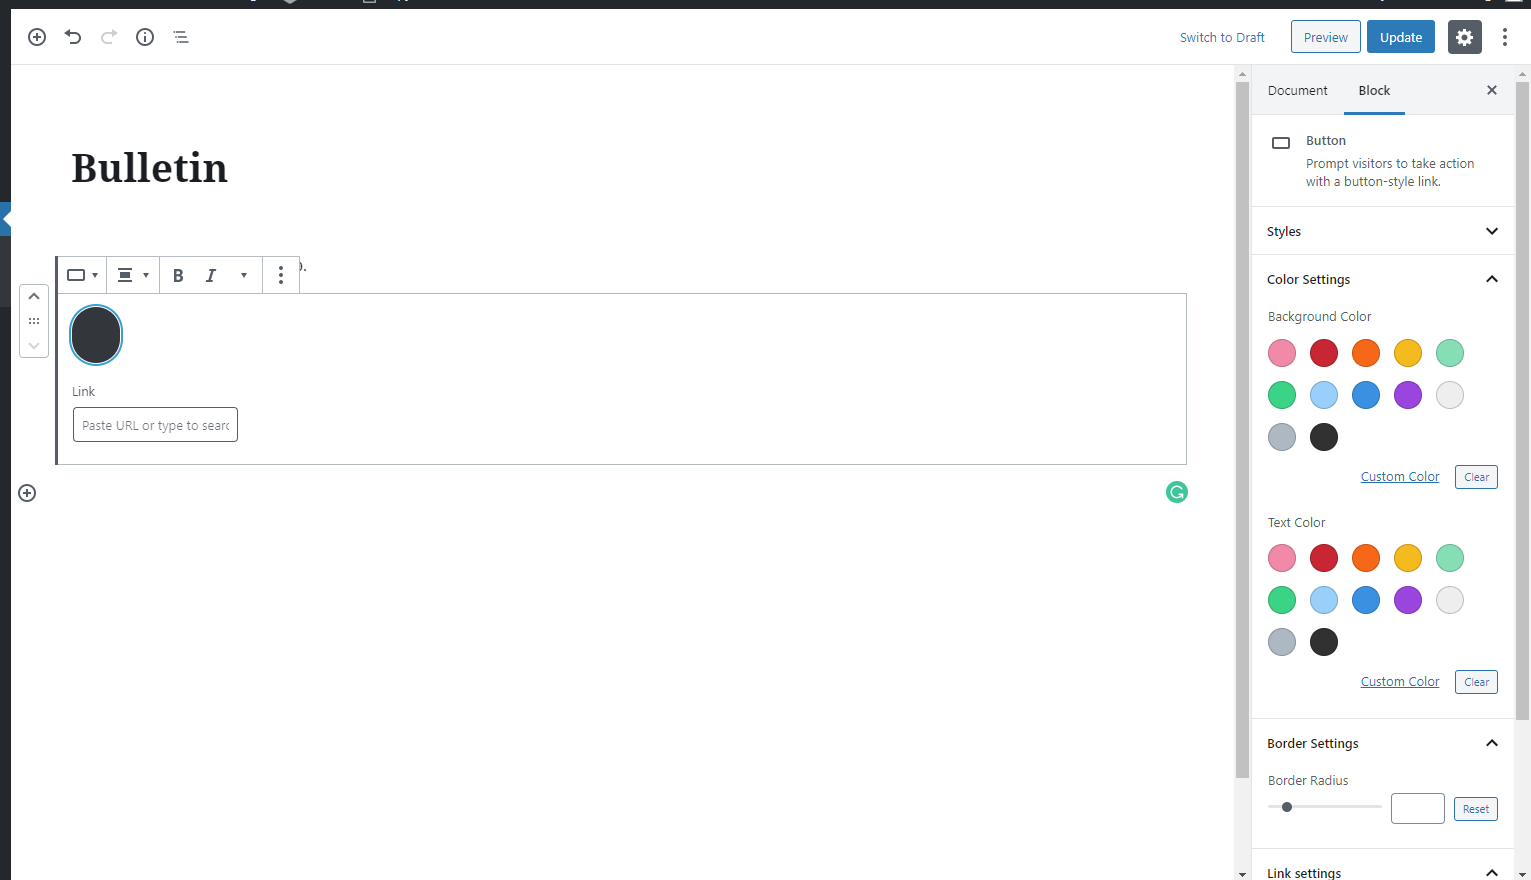Click the Add block icon in top toolbar

tap(37, 37)
